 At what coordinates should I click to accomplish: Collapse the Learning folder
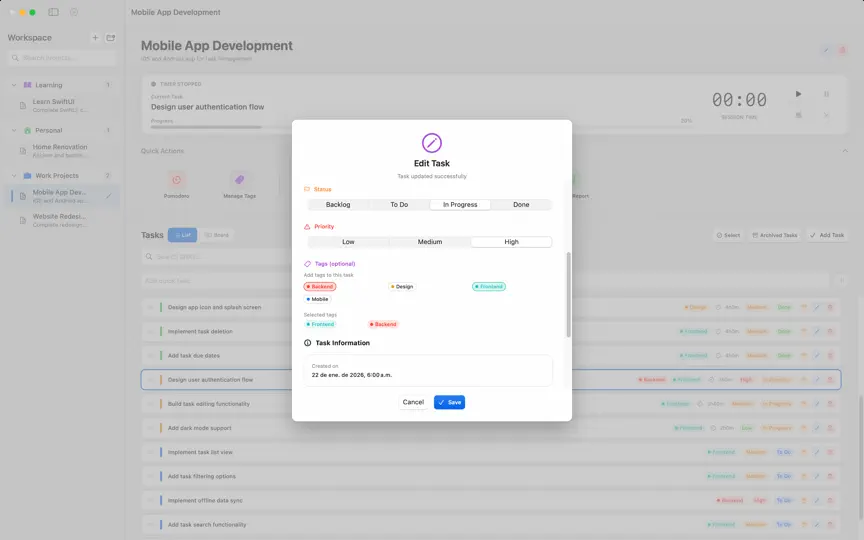[x=14, y=85]
